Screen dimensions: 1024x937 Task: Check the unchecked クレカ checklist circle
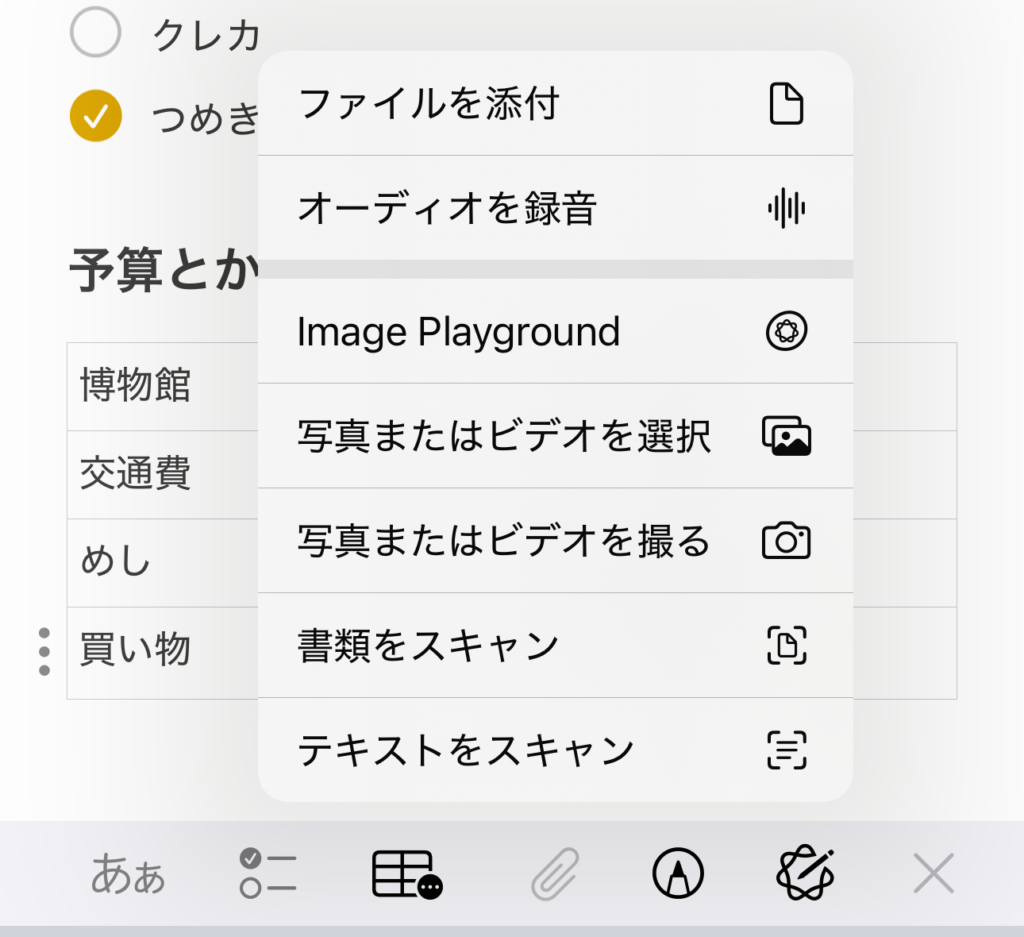coord(96,33)
